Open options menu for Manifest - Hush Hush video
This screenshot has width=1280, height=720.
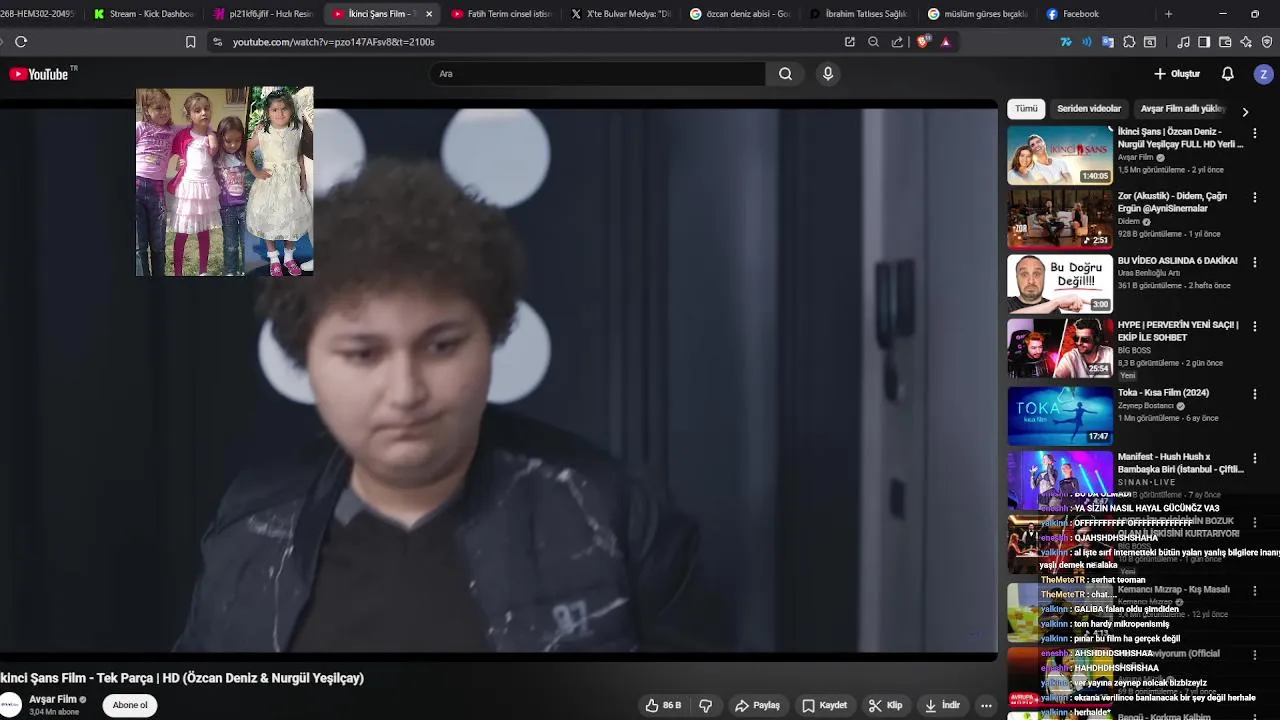coord(1254,458)
